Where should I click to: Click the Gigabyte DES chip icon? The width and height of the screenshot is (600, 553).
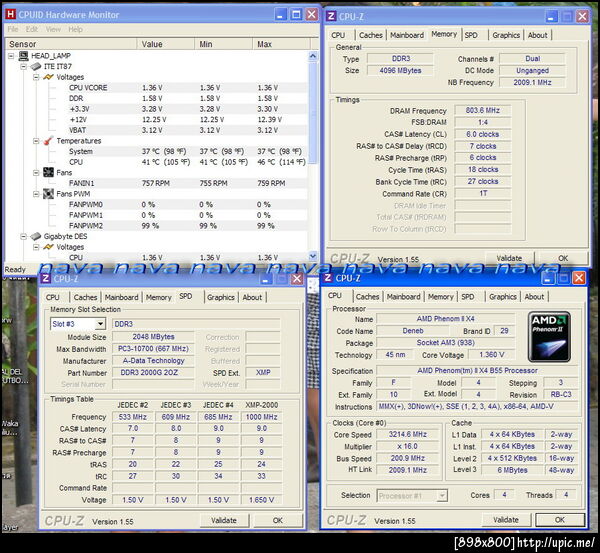click(x=36, y=236)
